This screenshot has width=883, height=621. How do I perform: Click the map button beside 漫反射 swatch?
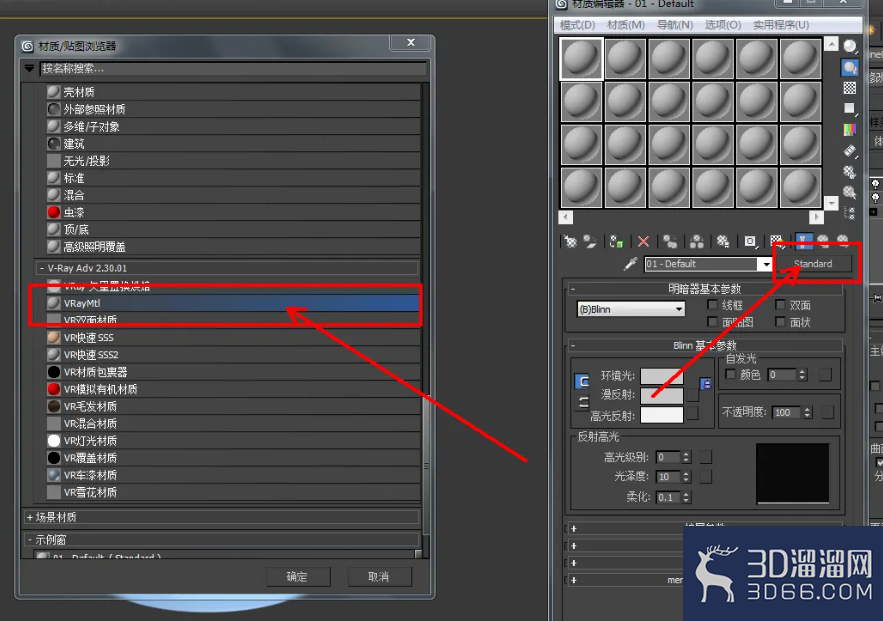[x=693, y=395]
